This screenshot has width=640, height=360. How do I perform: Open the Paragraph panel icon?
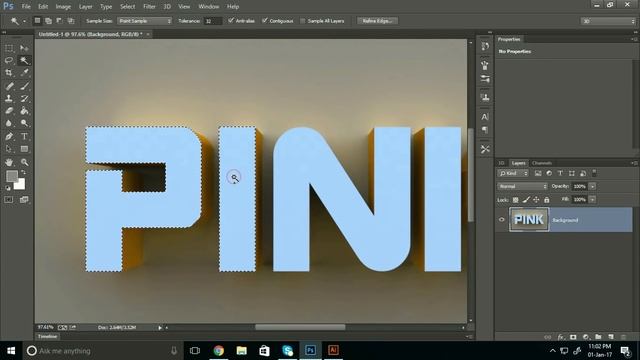485,130
